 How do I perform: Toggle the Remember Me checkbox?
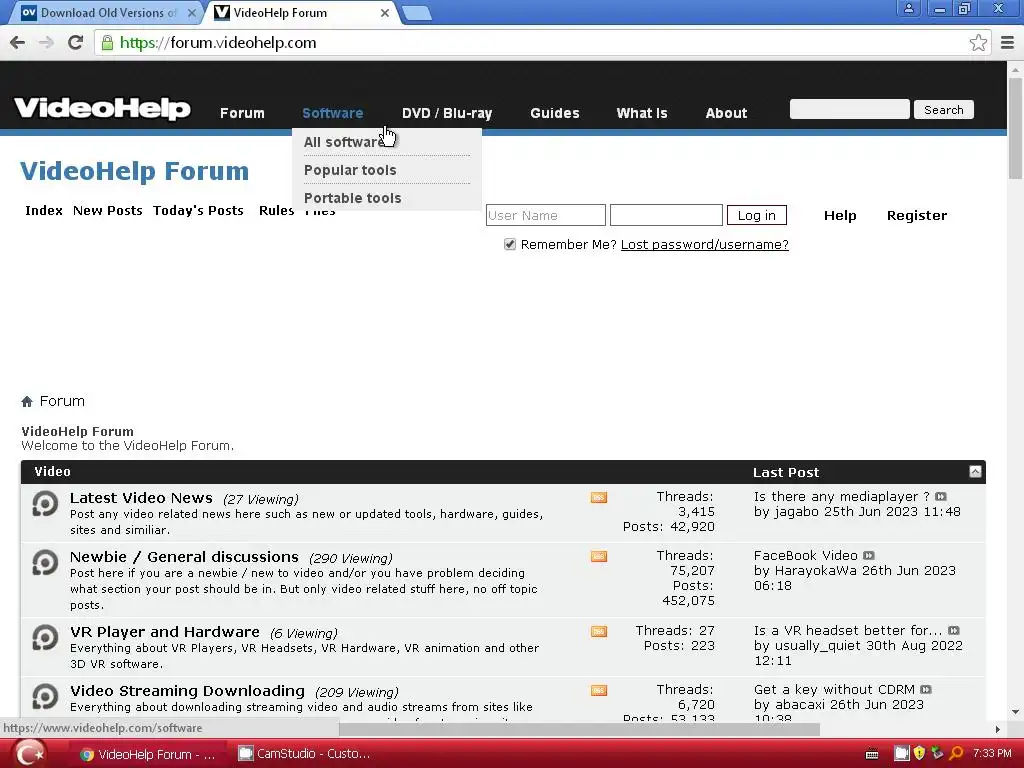point(510,244)
